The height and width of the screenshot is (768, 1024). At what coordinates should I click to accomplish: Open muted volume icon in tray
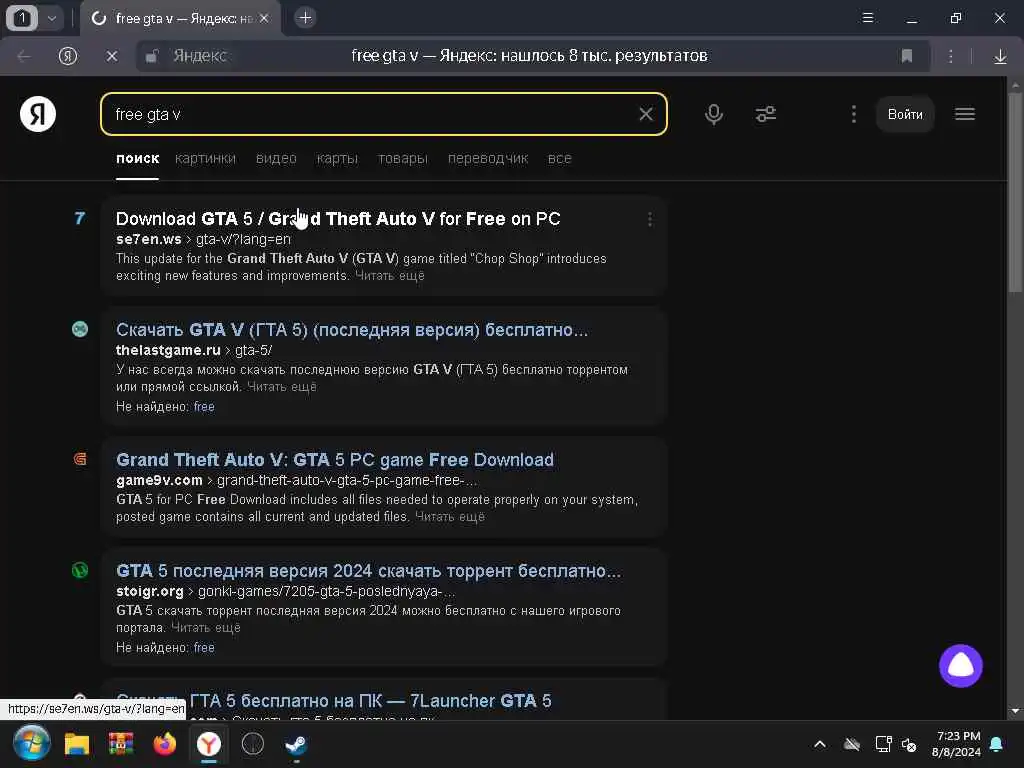tap(909, 744)
